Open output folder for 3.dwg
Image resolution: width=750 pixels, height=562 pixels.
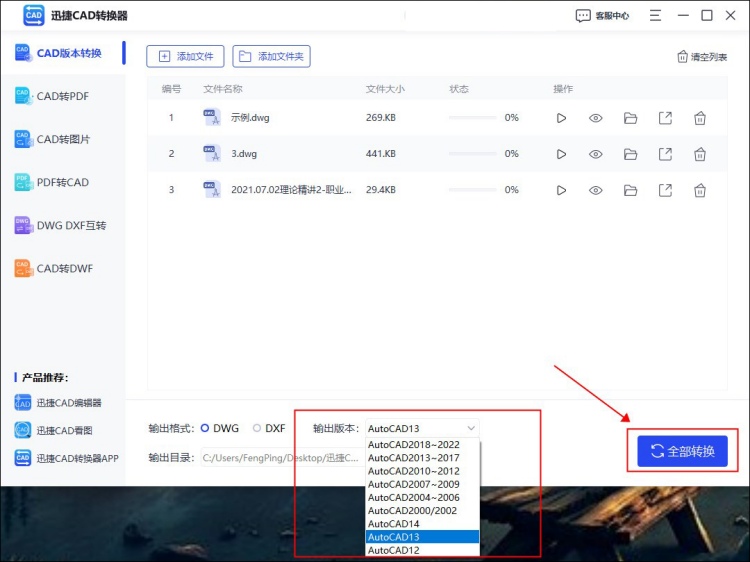pos(630,154)
